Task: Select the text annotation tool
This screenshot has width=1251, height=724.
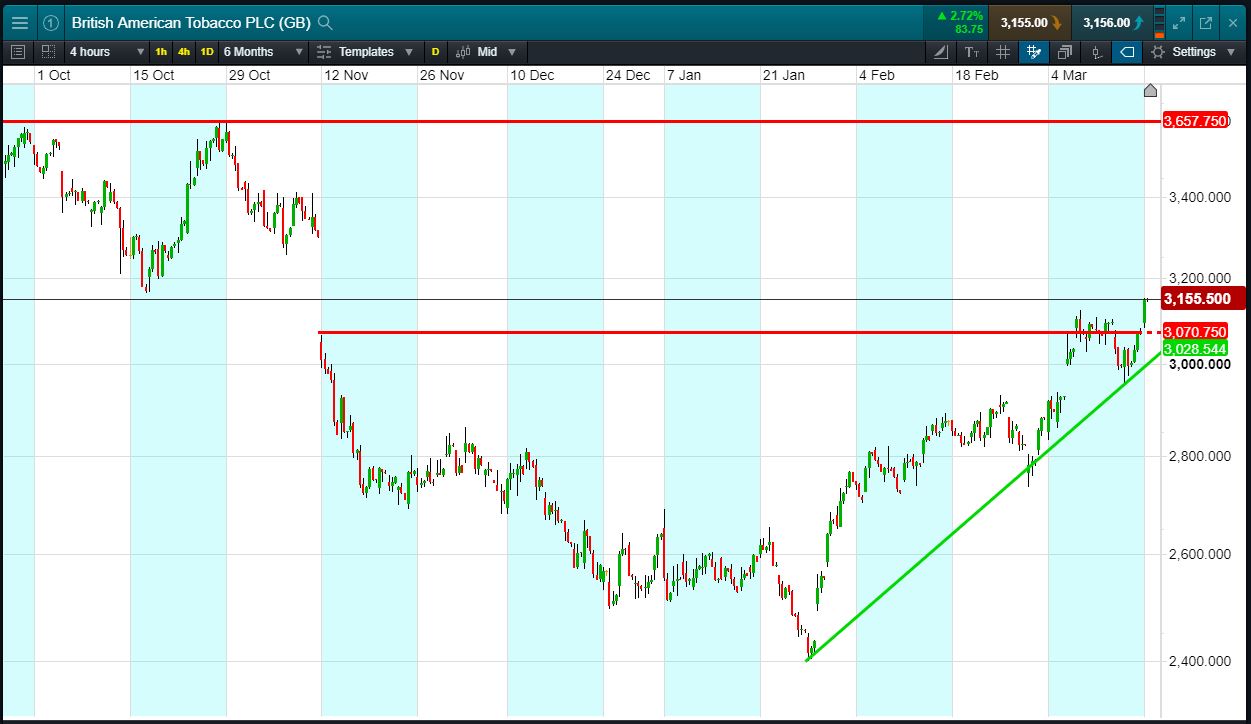Action: click(972, 52)
